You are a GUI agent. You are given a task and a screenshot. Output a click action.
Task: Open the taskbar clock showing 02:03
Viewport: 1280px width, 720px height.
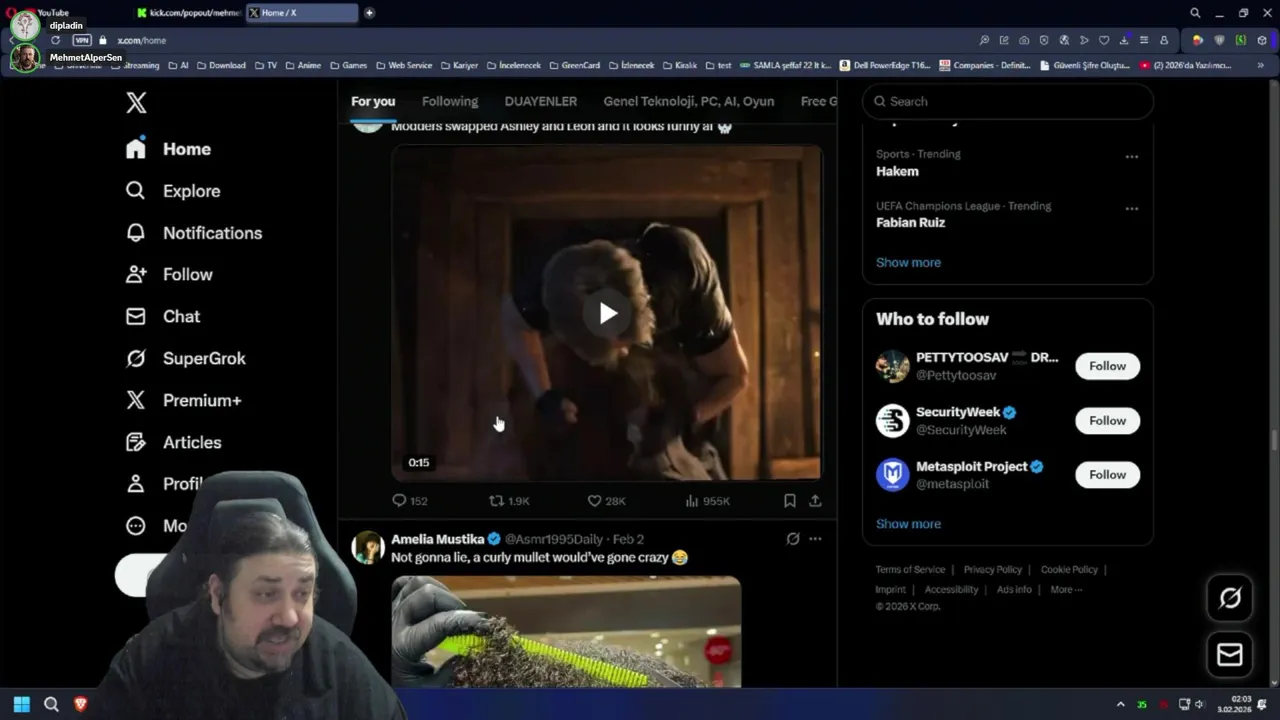coord(1234,704)
